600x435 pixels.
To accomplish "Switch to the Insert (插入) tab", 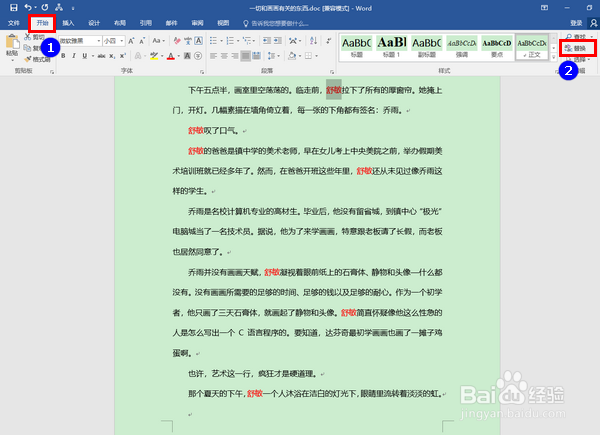I will (68, 23).
